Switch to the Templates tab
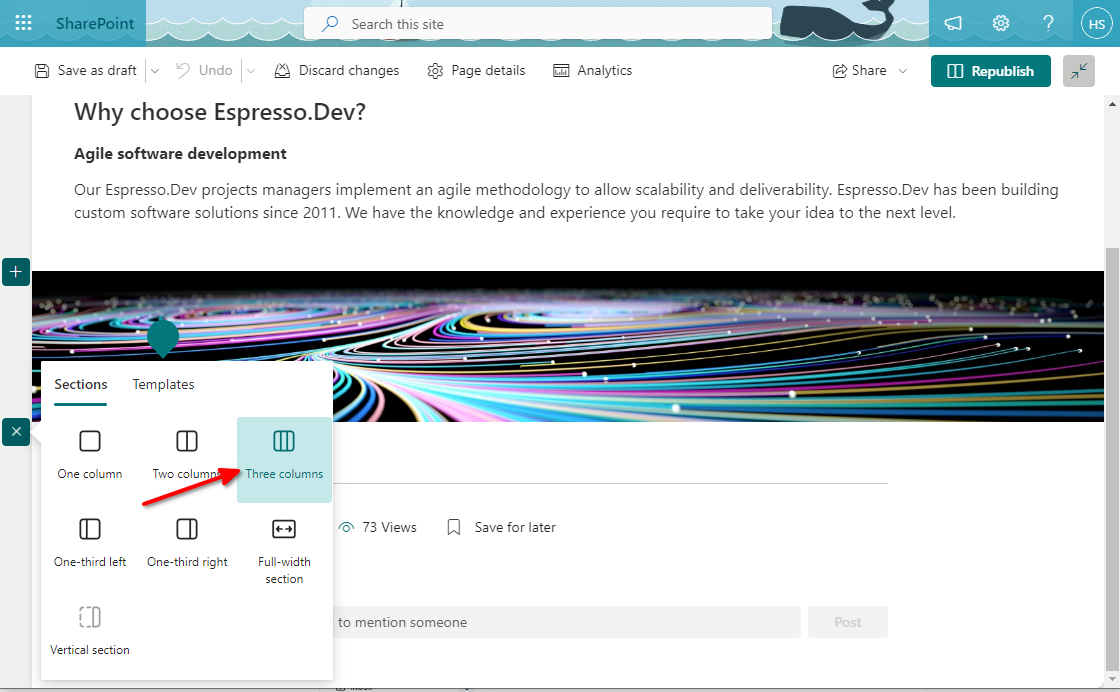 pyautogui.click(x=163, y=384)
